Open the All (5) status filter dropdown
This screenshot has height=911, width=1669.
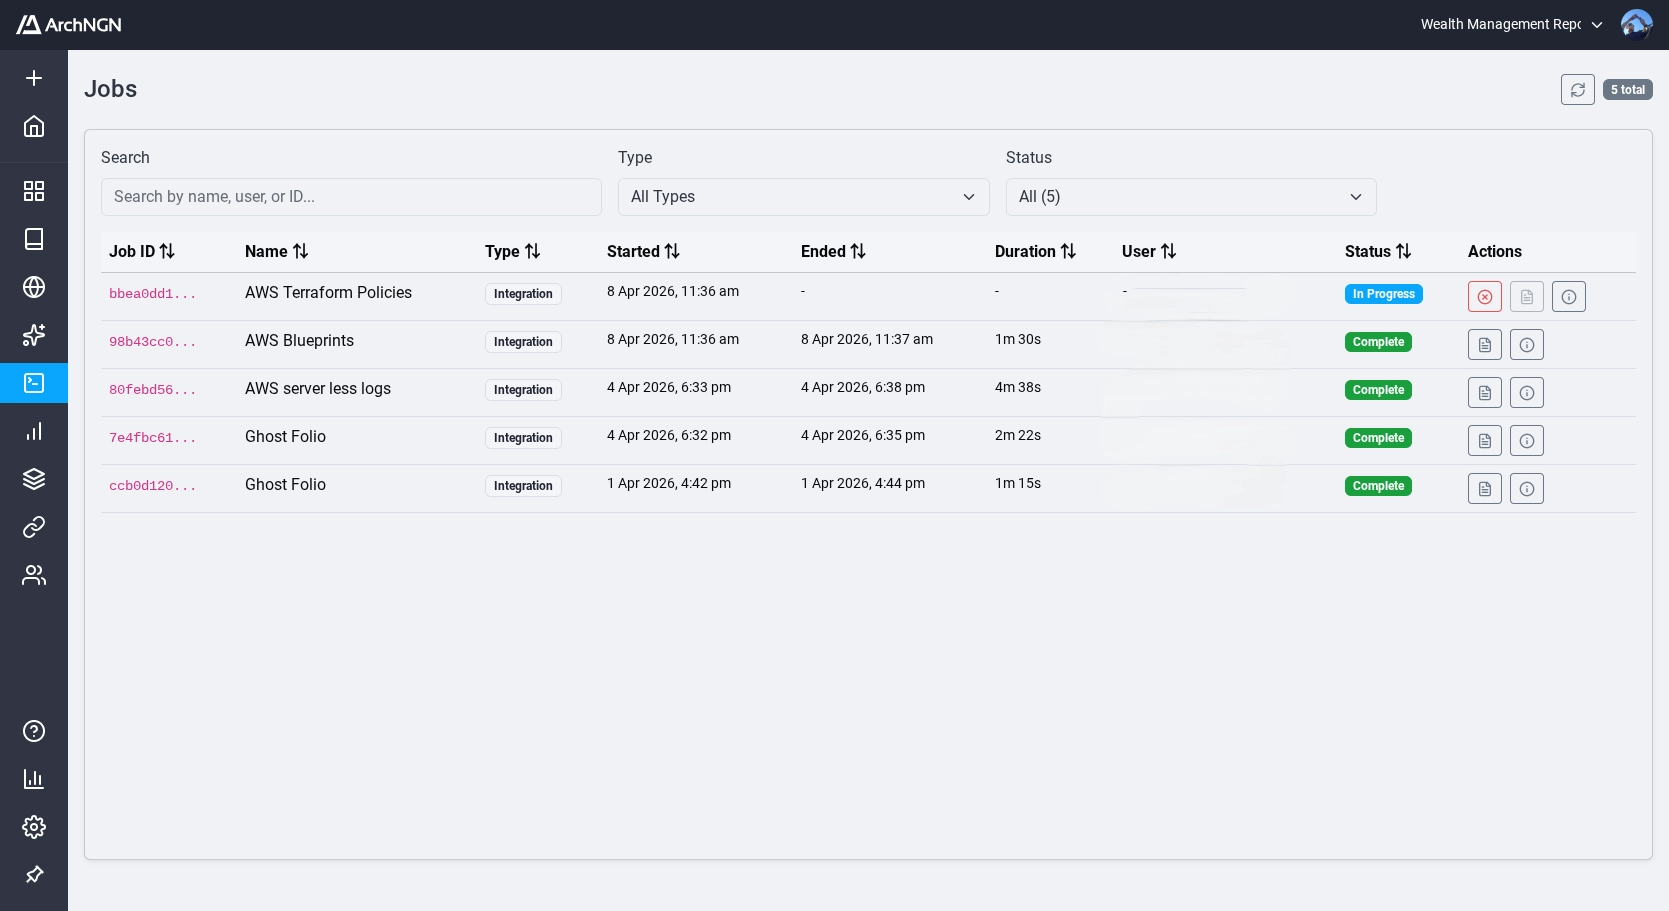point(1191,197)
